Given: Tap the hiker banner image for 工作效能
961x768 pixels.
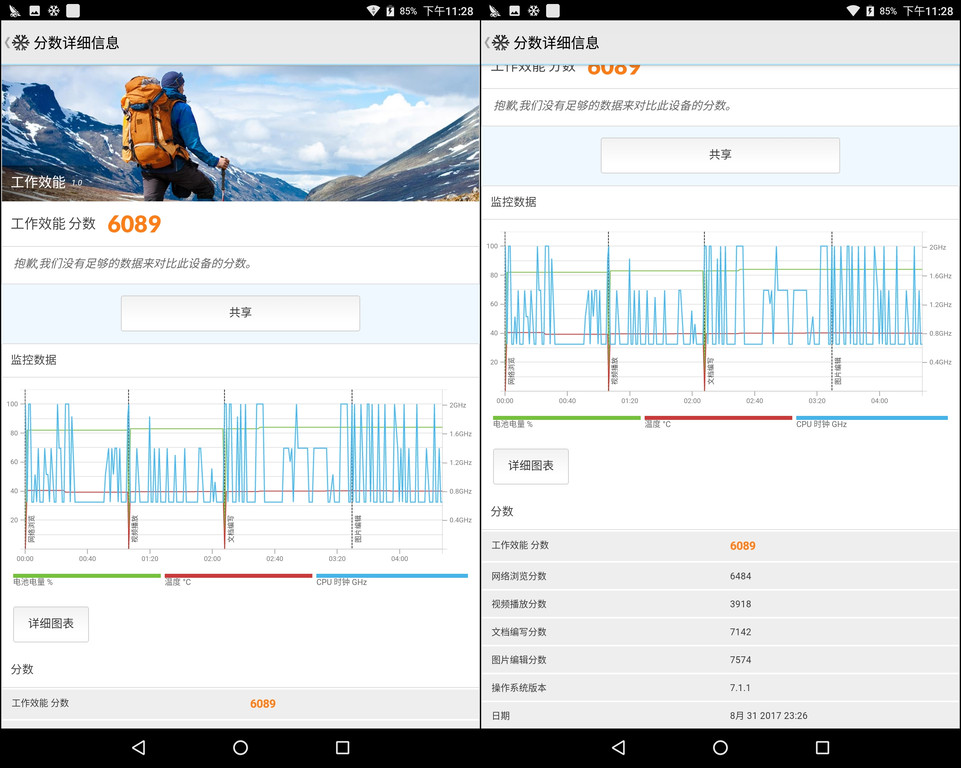Looking at the screenshot, I should point(240,133).
